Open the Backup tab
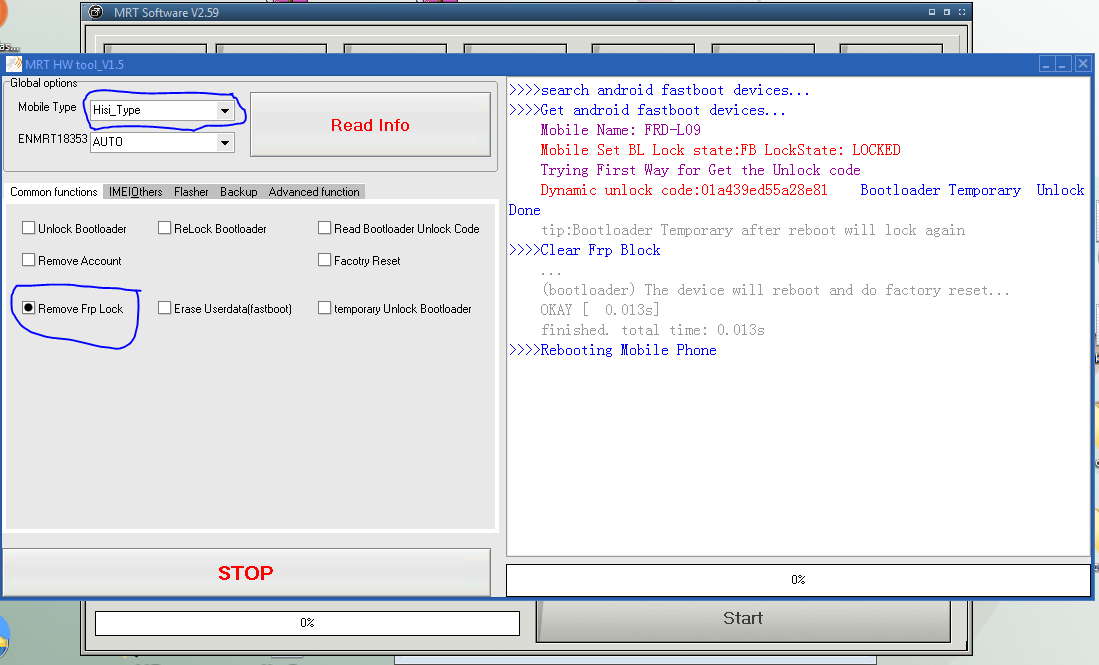Screen dimensions: 1099x665 [238, 192]
